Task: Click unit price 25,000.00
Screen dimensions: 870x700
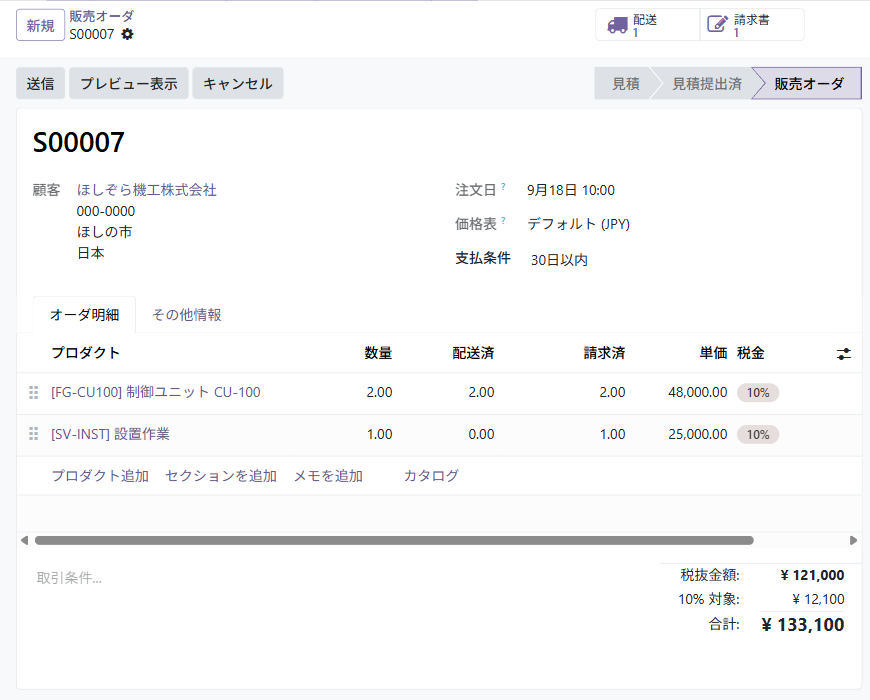Action: tap(697, 434)
